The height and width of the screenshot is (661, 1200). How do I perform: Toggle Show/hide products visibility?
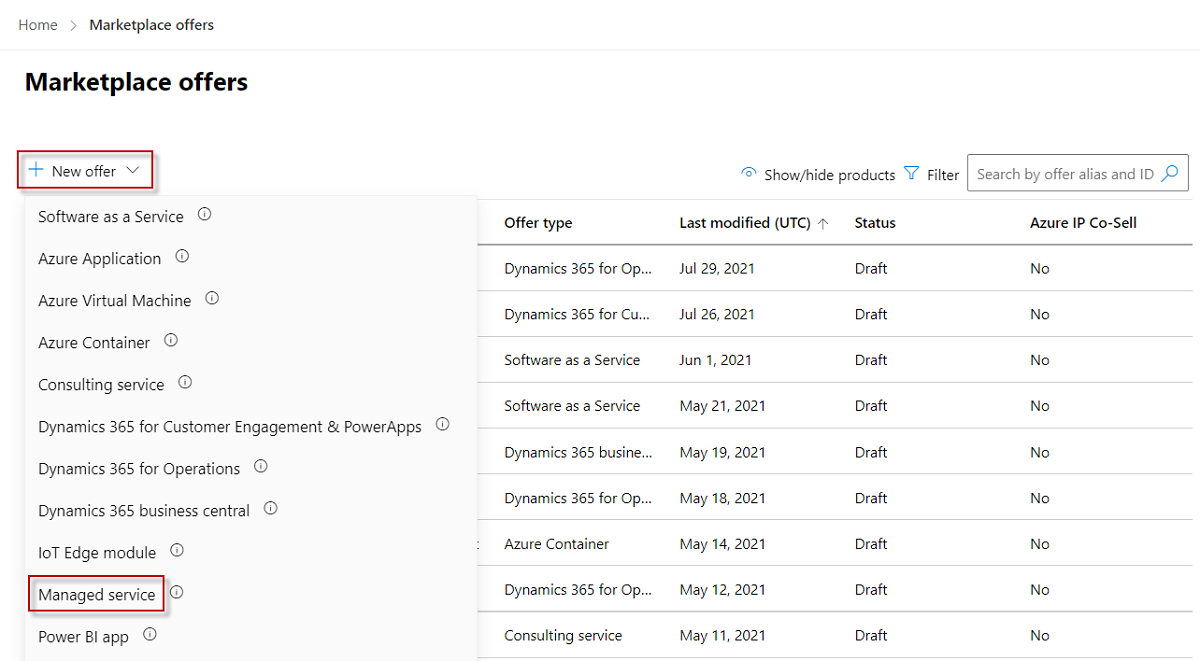click(x=818, y=174)
